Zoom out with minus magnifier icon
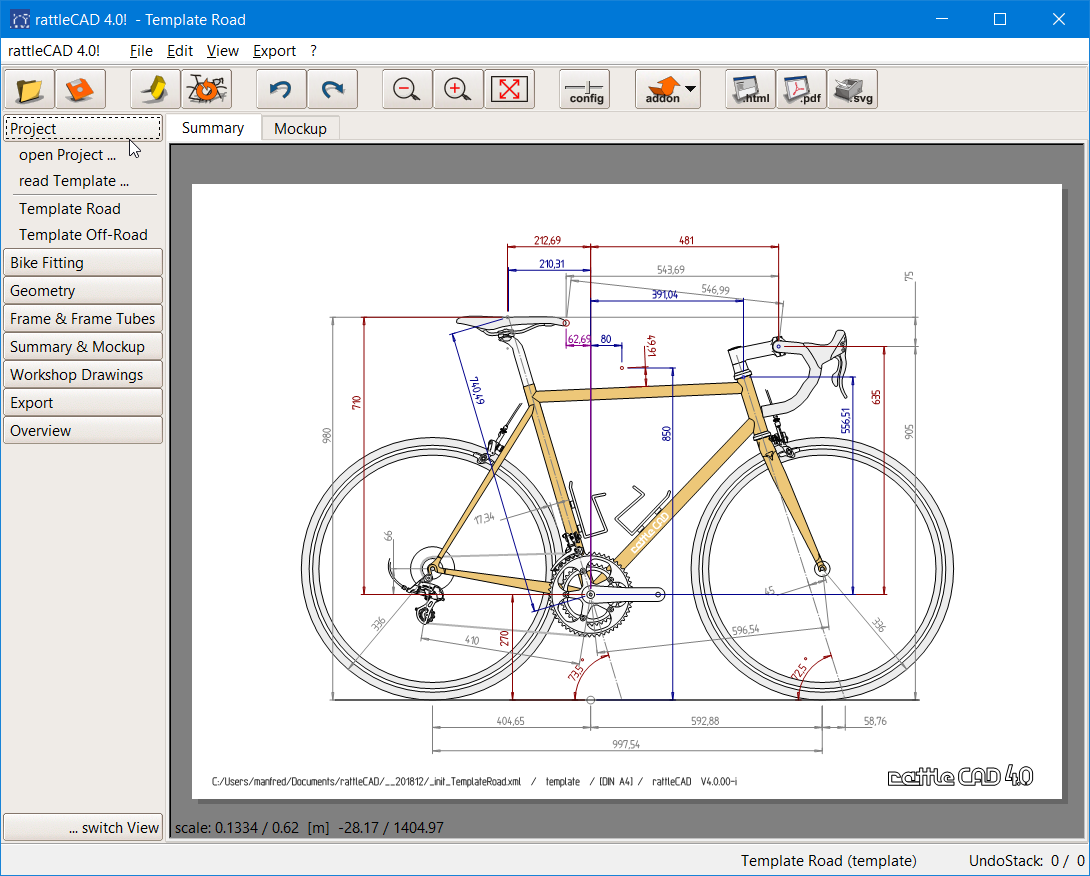This screenshot has height=876, width=1090. (x=407, y=89)
